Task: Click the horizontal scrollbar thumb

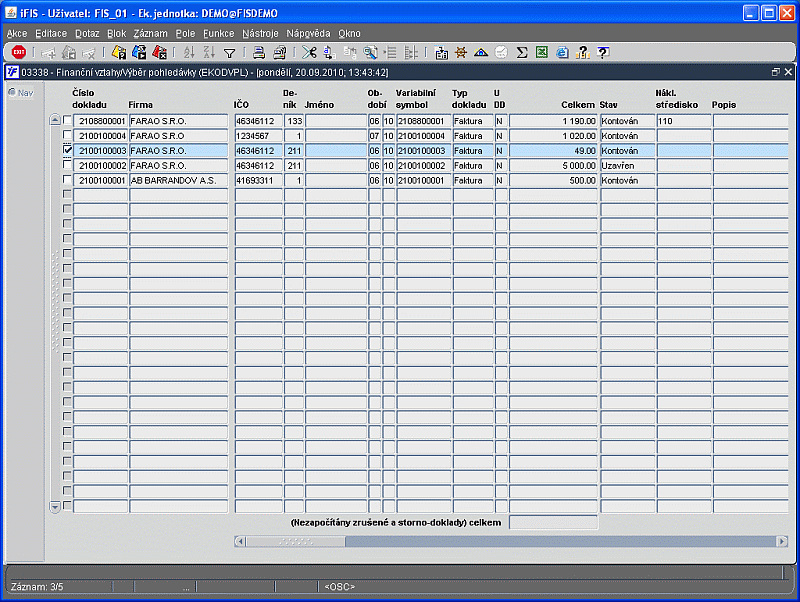Action: click(x=295, y=541)
